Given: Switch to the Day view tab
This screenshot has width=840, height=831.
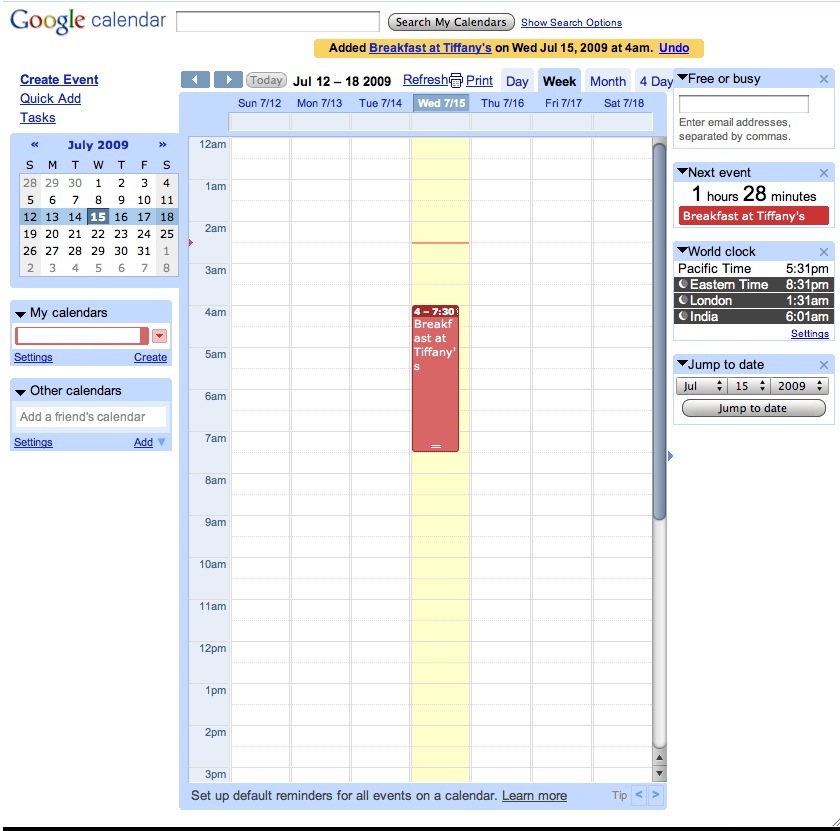Looking at the screenshot, I should click(518, 81).
